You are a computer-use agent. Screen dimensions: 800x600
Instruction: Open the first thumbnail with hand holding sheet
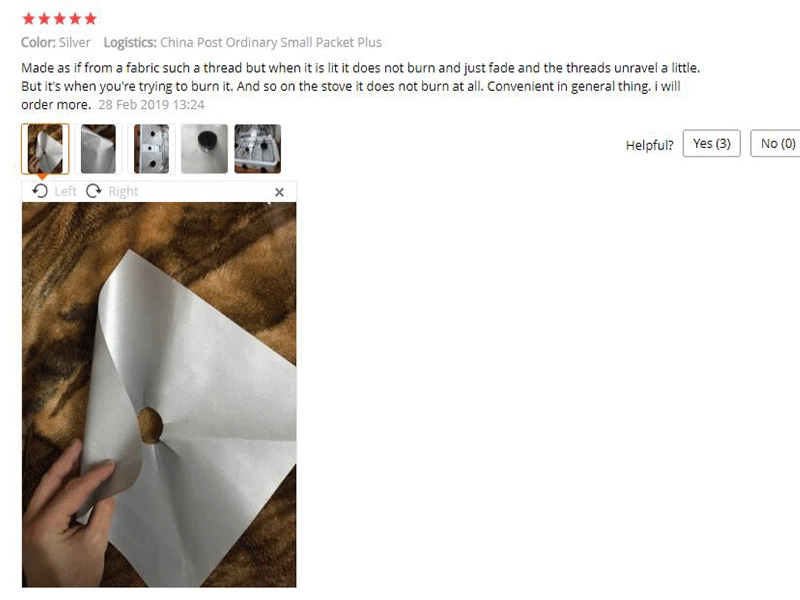[x=45, y=148]
